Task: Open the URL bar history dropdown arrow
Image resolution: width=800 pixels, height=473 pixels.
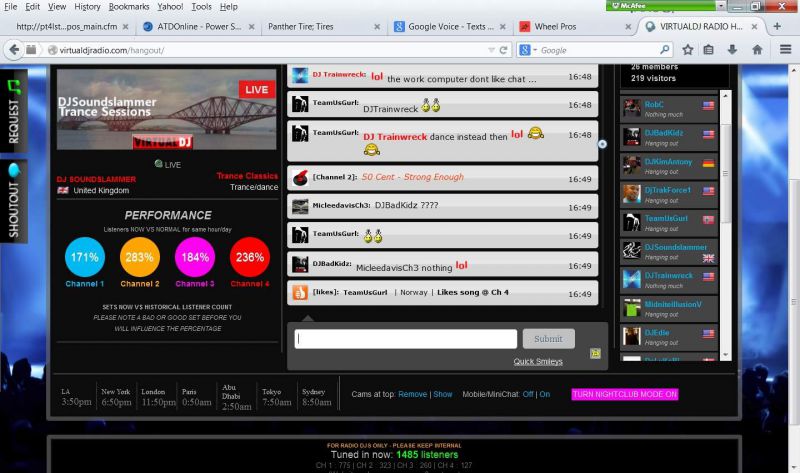Action: 491,50
